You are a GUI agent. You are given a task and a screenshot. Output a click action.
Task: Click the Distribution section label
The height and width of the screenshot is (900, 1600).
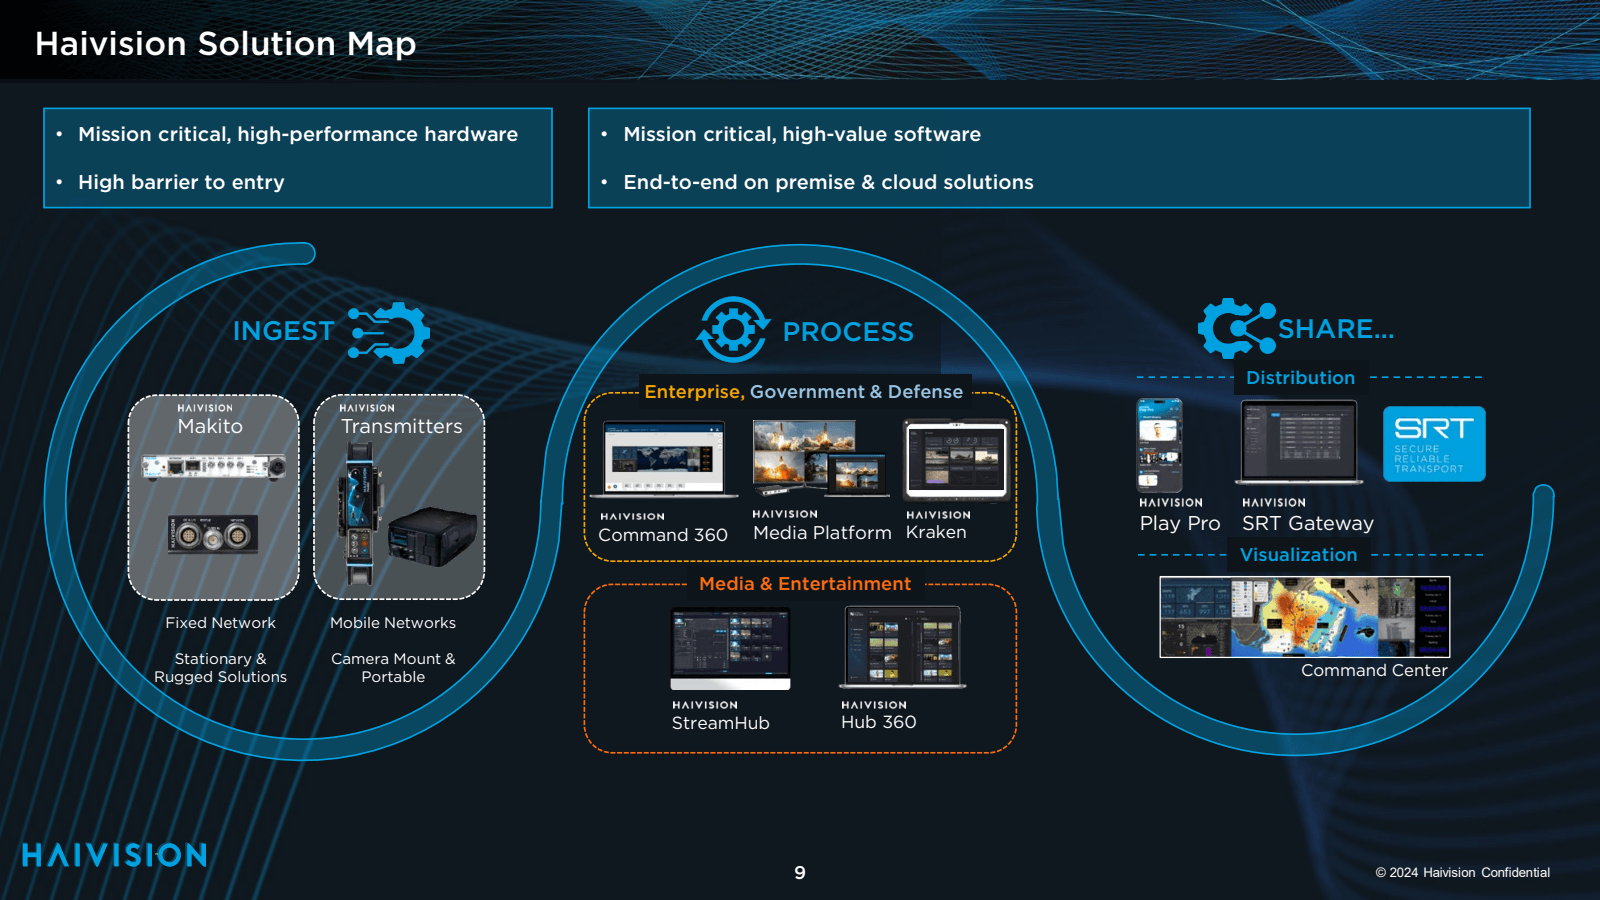[x=1300, y=378]
